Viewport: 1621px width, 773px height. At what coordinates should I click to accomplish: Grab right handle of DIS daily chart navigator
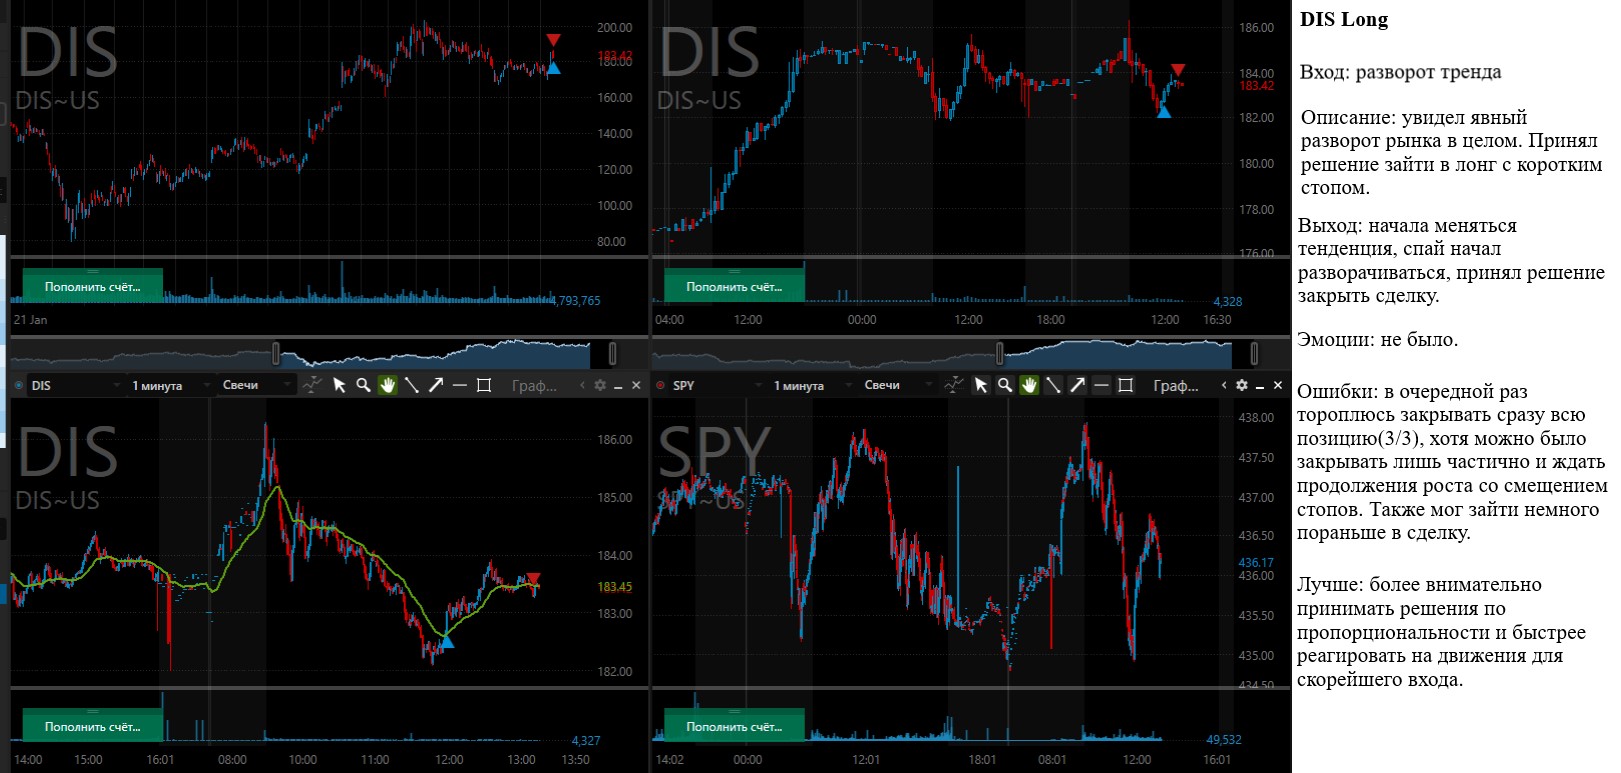pos(613,353)
